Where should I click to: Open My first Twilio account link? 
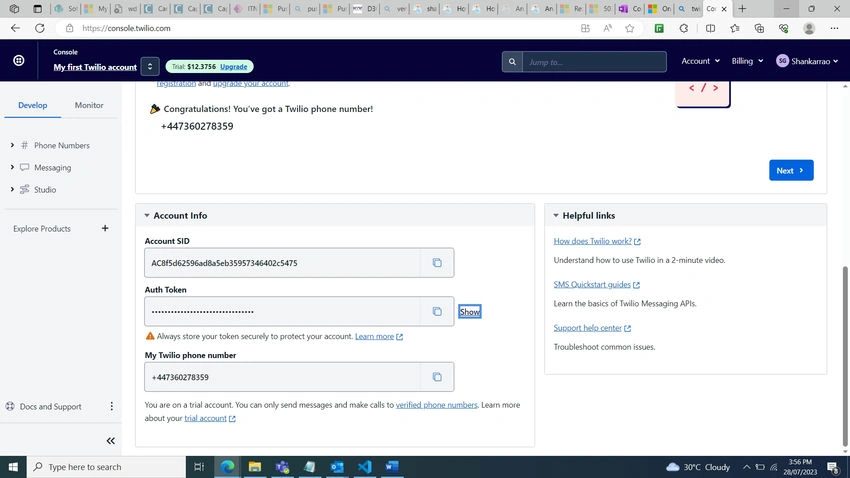click(x=95, y=67)
